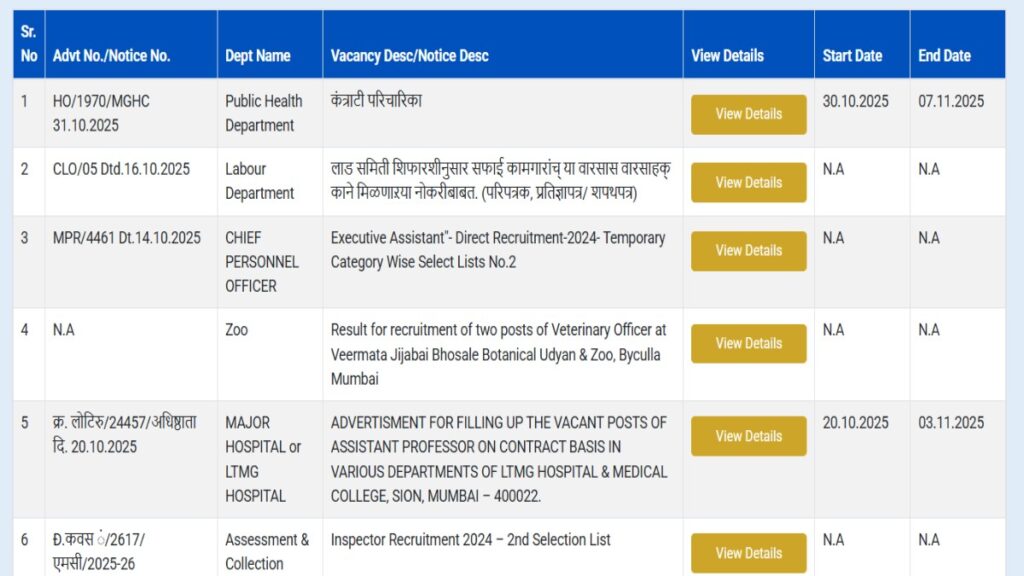Click the Executive Assistant Direct Recruitment description
Image resolution: width=1024 pixels, height=576 pixels.
497,250
